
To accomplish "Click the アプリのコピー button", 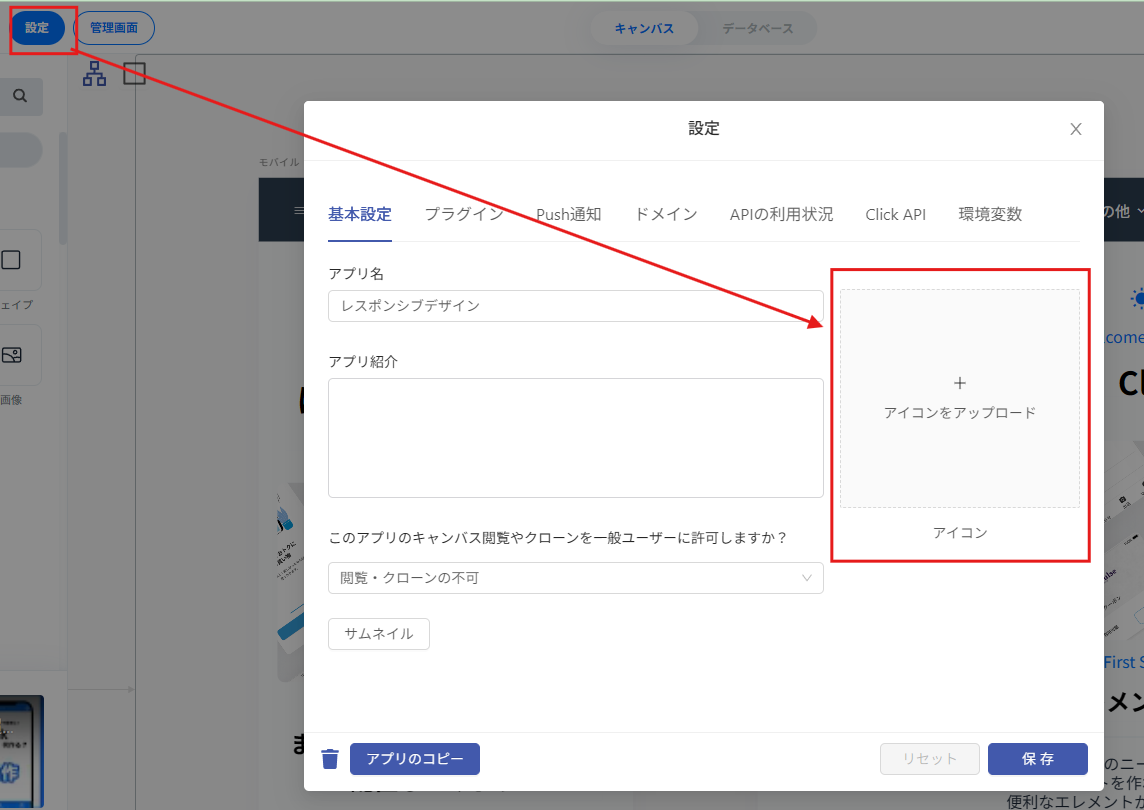I will click(x=415, y=759).
